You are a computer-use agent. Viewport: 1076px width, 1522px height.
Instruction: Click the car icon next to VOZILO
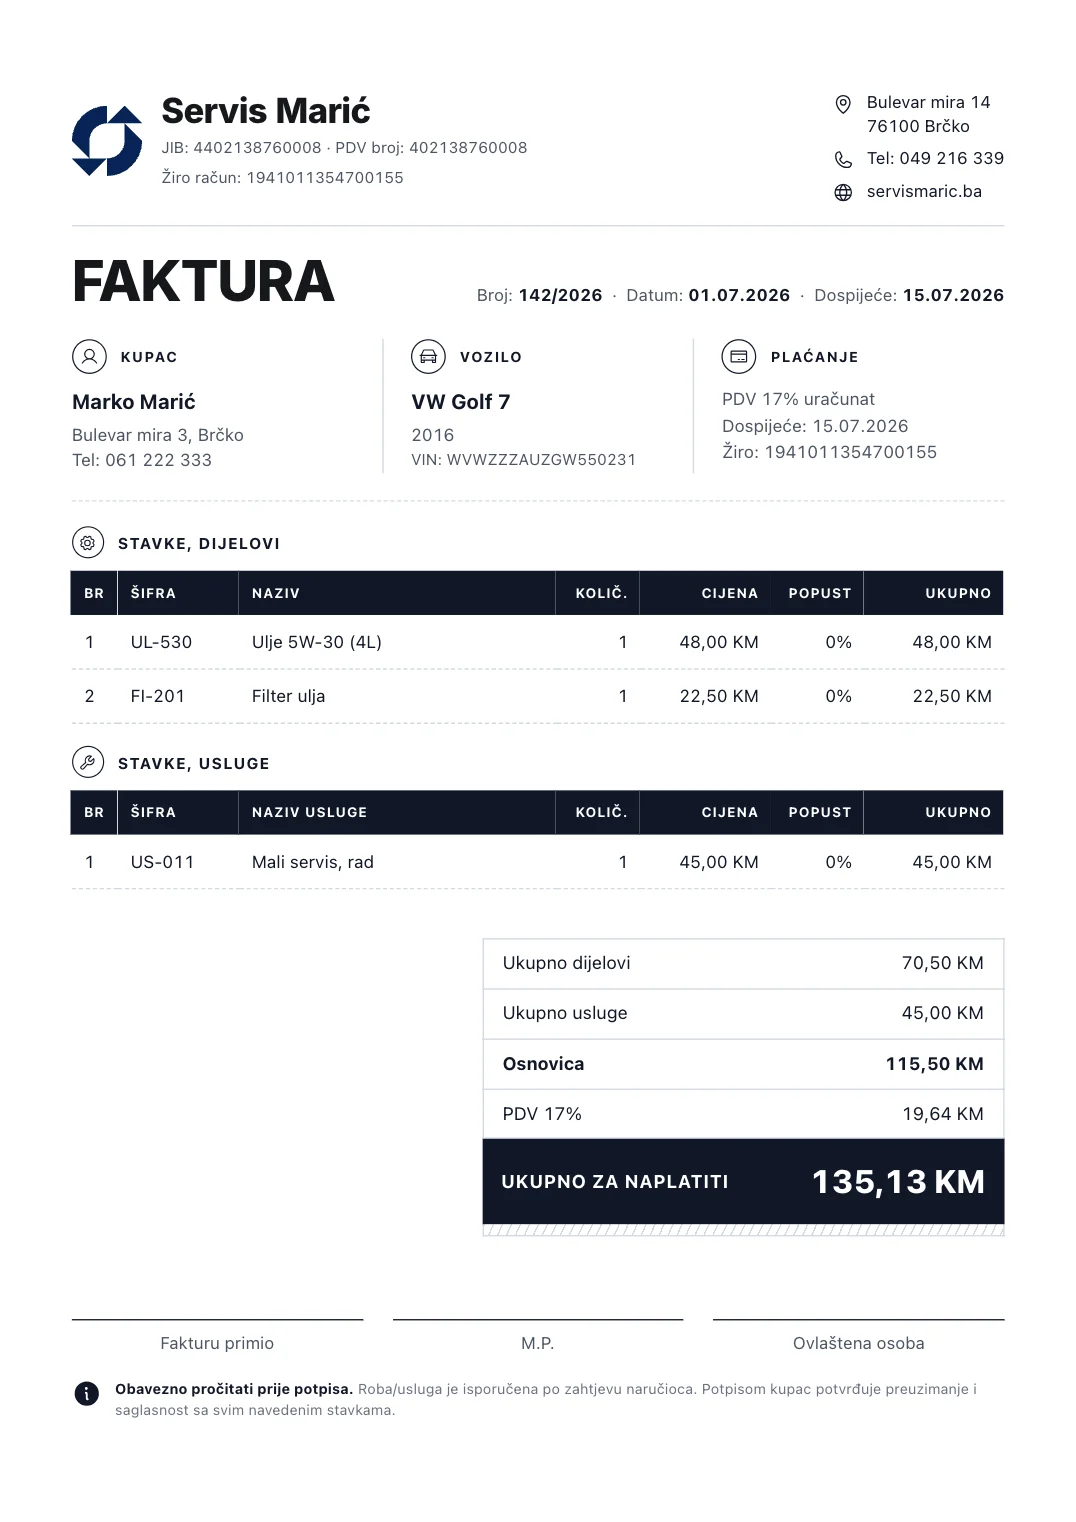(428, 356)
